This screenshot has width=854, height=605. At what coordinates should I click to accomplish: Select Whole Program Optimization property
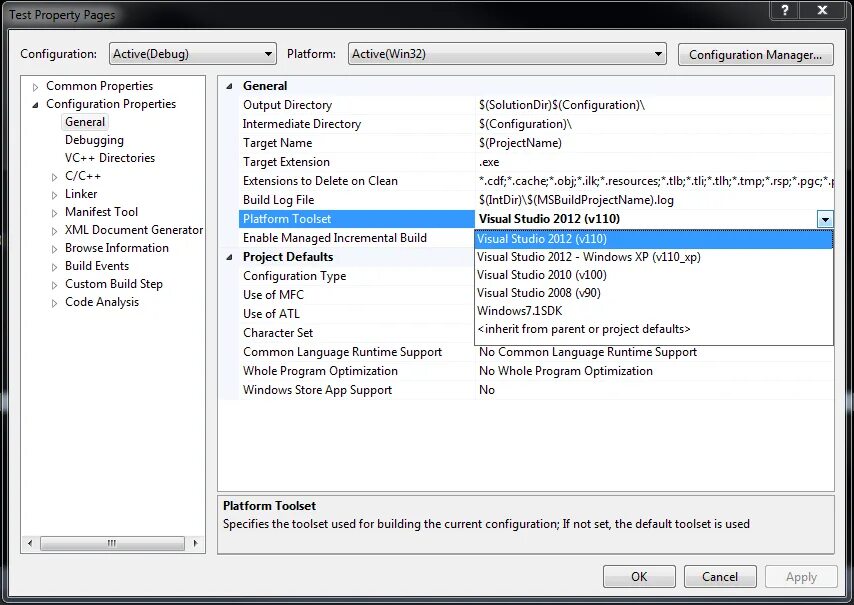pos(357,371)
